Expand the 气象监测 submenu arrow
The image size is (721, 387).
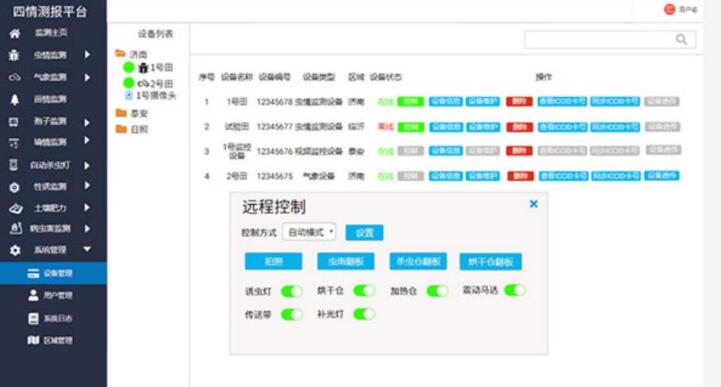(87, 77)
